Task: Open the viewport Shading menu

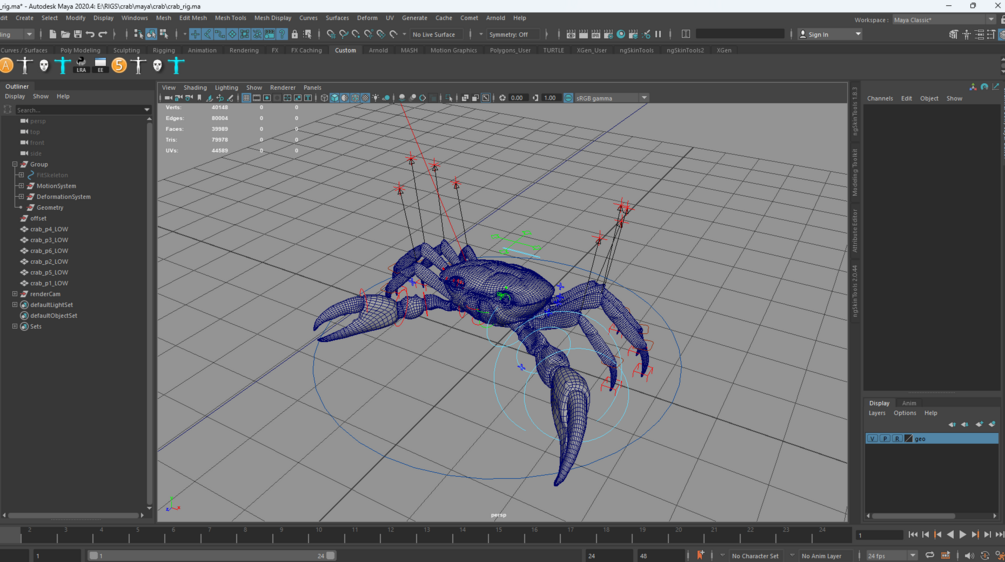Action: point(195,88)
